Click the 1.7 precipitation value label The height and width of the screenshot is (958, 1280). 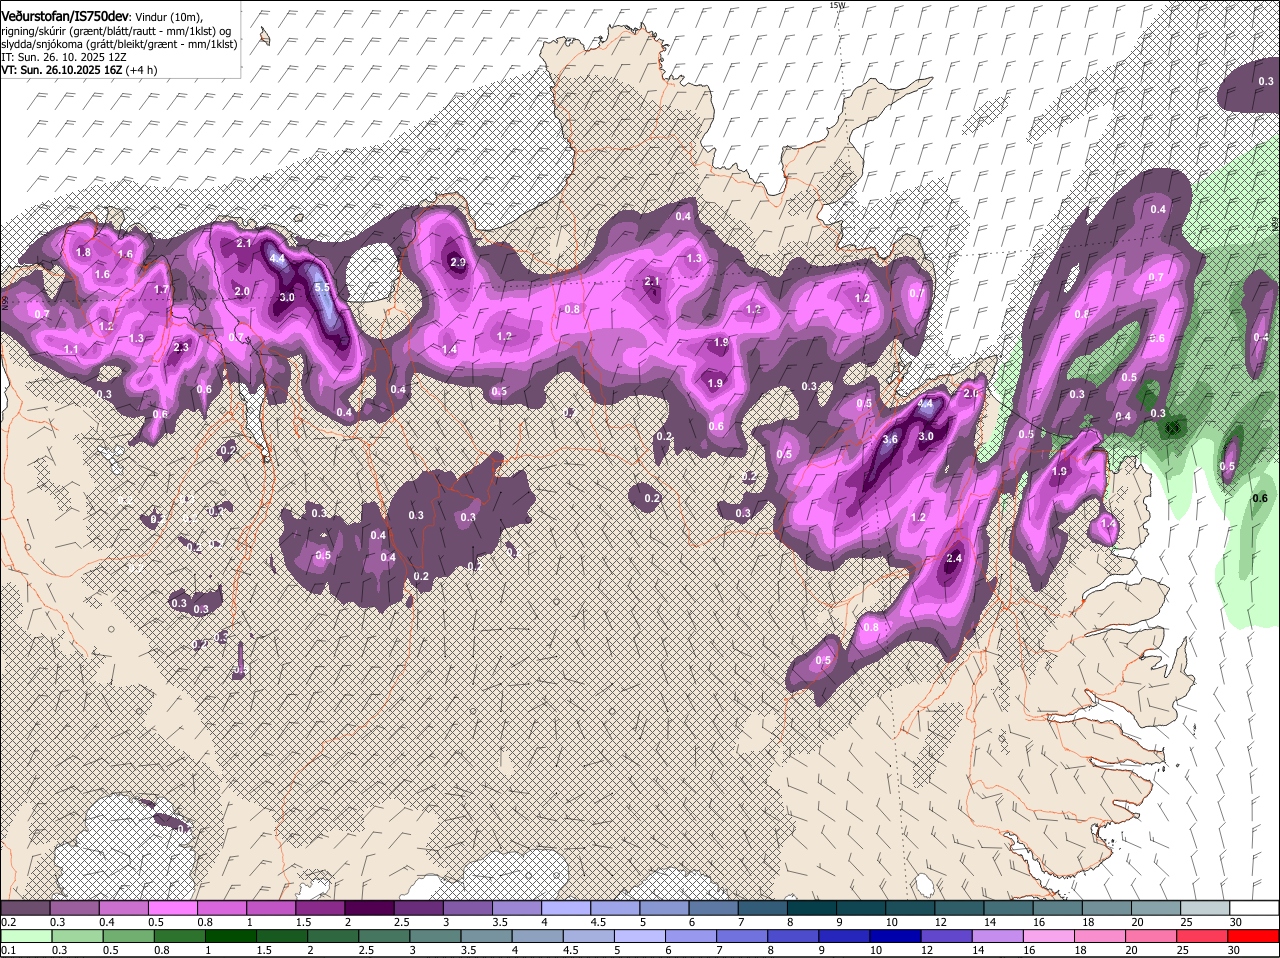161,290
